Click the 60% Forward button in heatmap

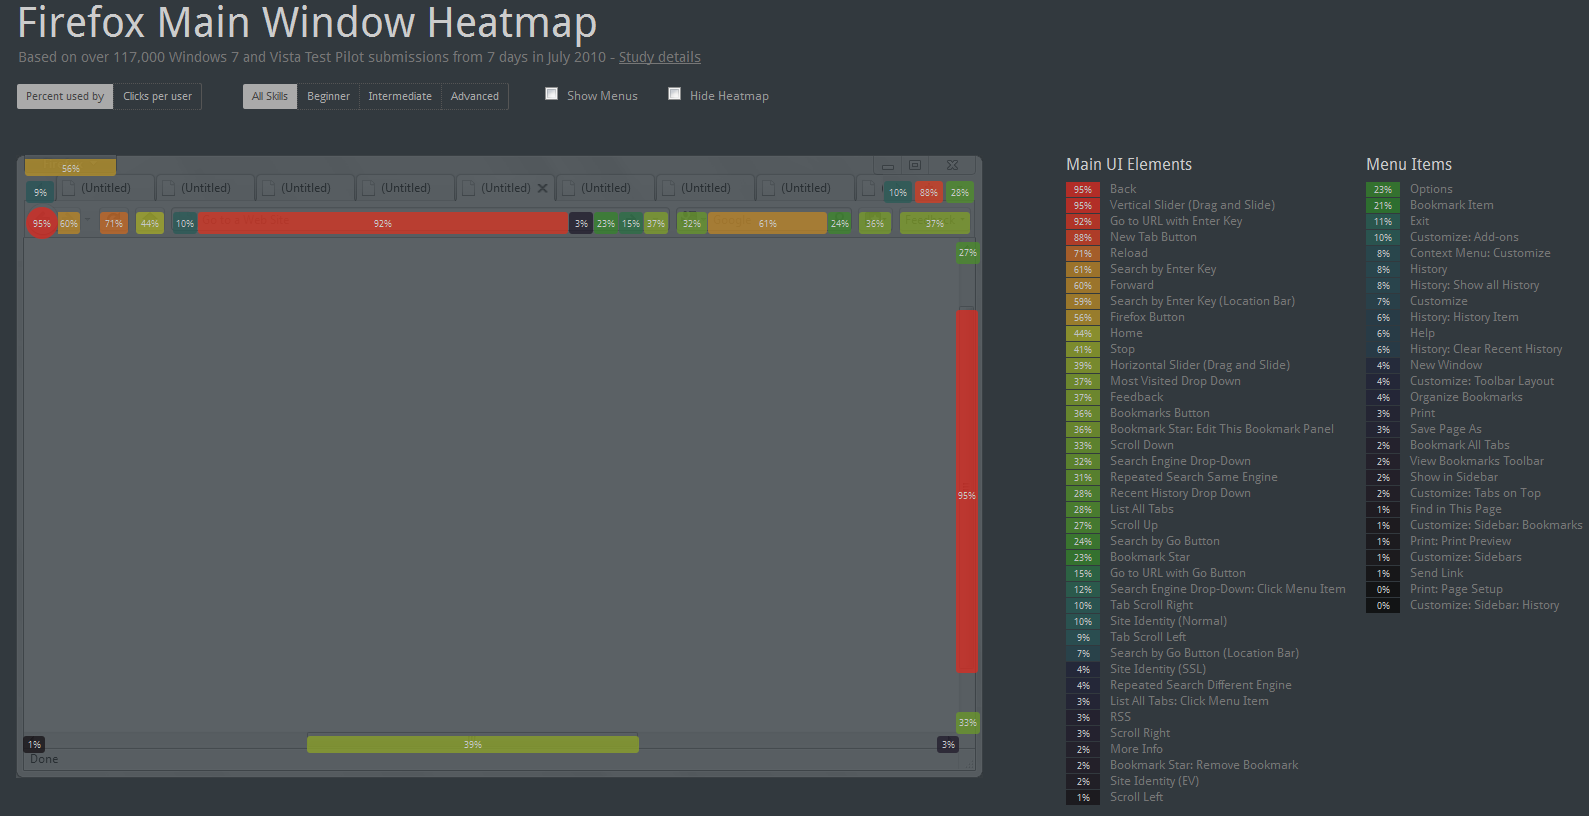(x=68, y=223)
